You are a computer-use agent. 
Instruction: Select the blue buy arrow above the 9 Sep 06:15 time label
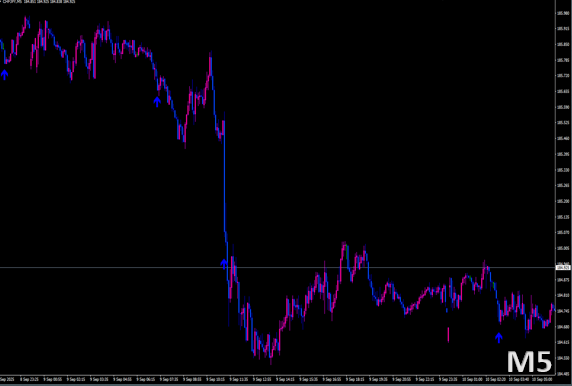(x=157, y=102)
